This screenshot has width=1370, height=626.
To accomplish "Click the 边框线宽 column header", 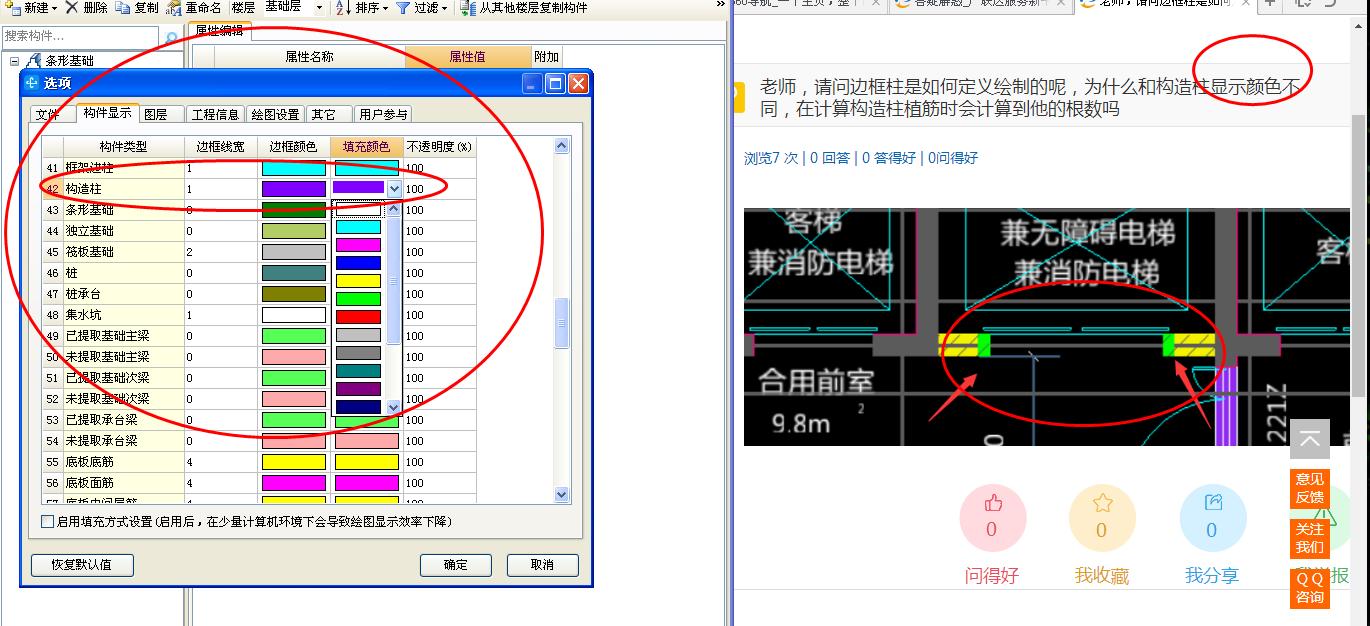I will tap(221, 147).
